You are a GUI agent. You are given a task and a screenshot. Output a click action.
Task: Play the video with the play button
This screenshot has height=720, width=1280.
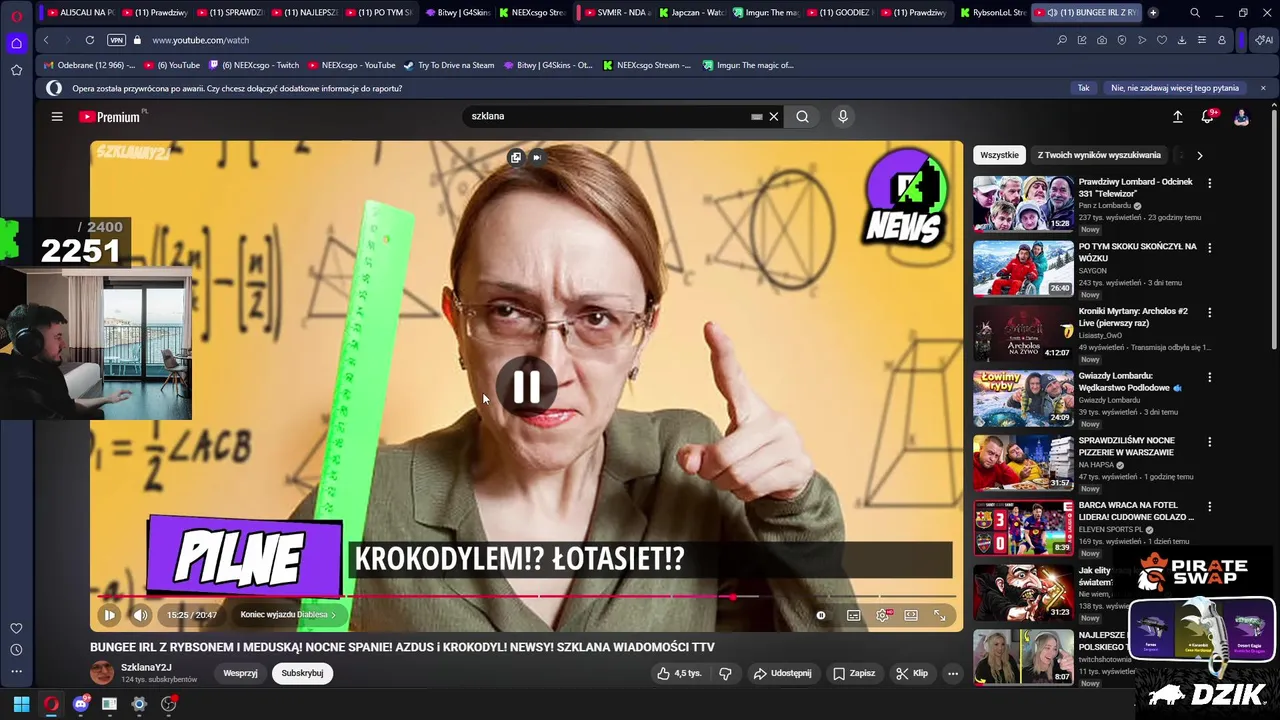[109, 615]
